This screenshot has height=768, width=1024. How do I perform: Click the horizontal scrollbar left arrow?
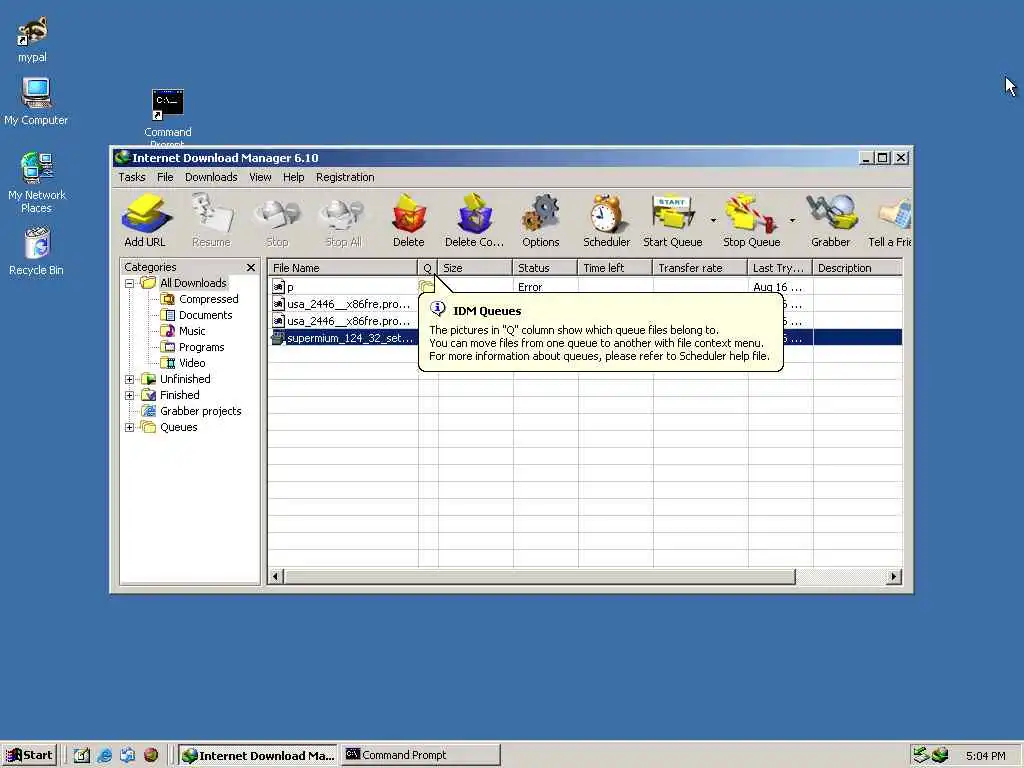[x=276, y=576]
